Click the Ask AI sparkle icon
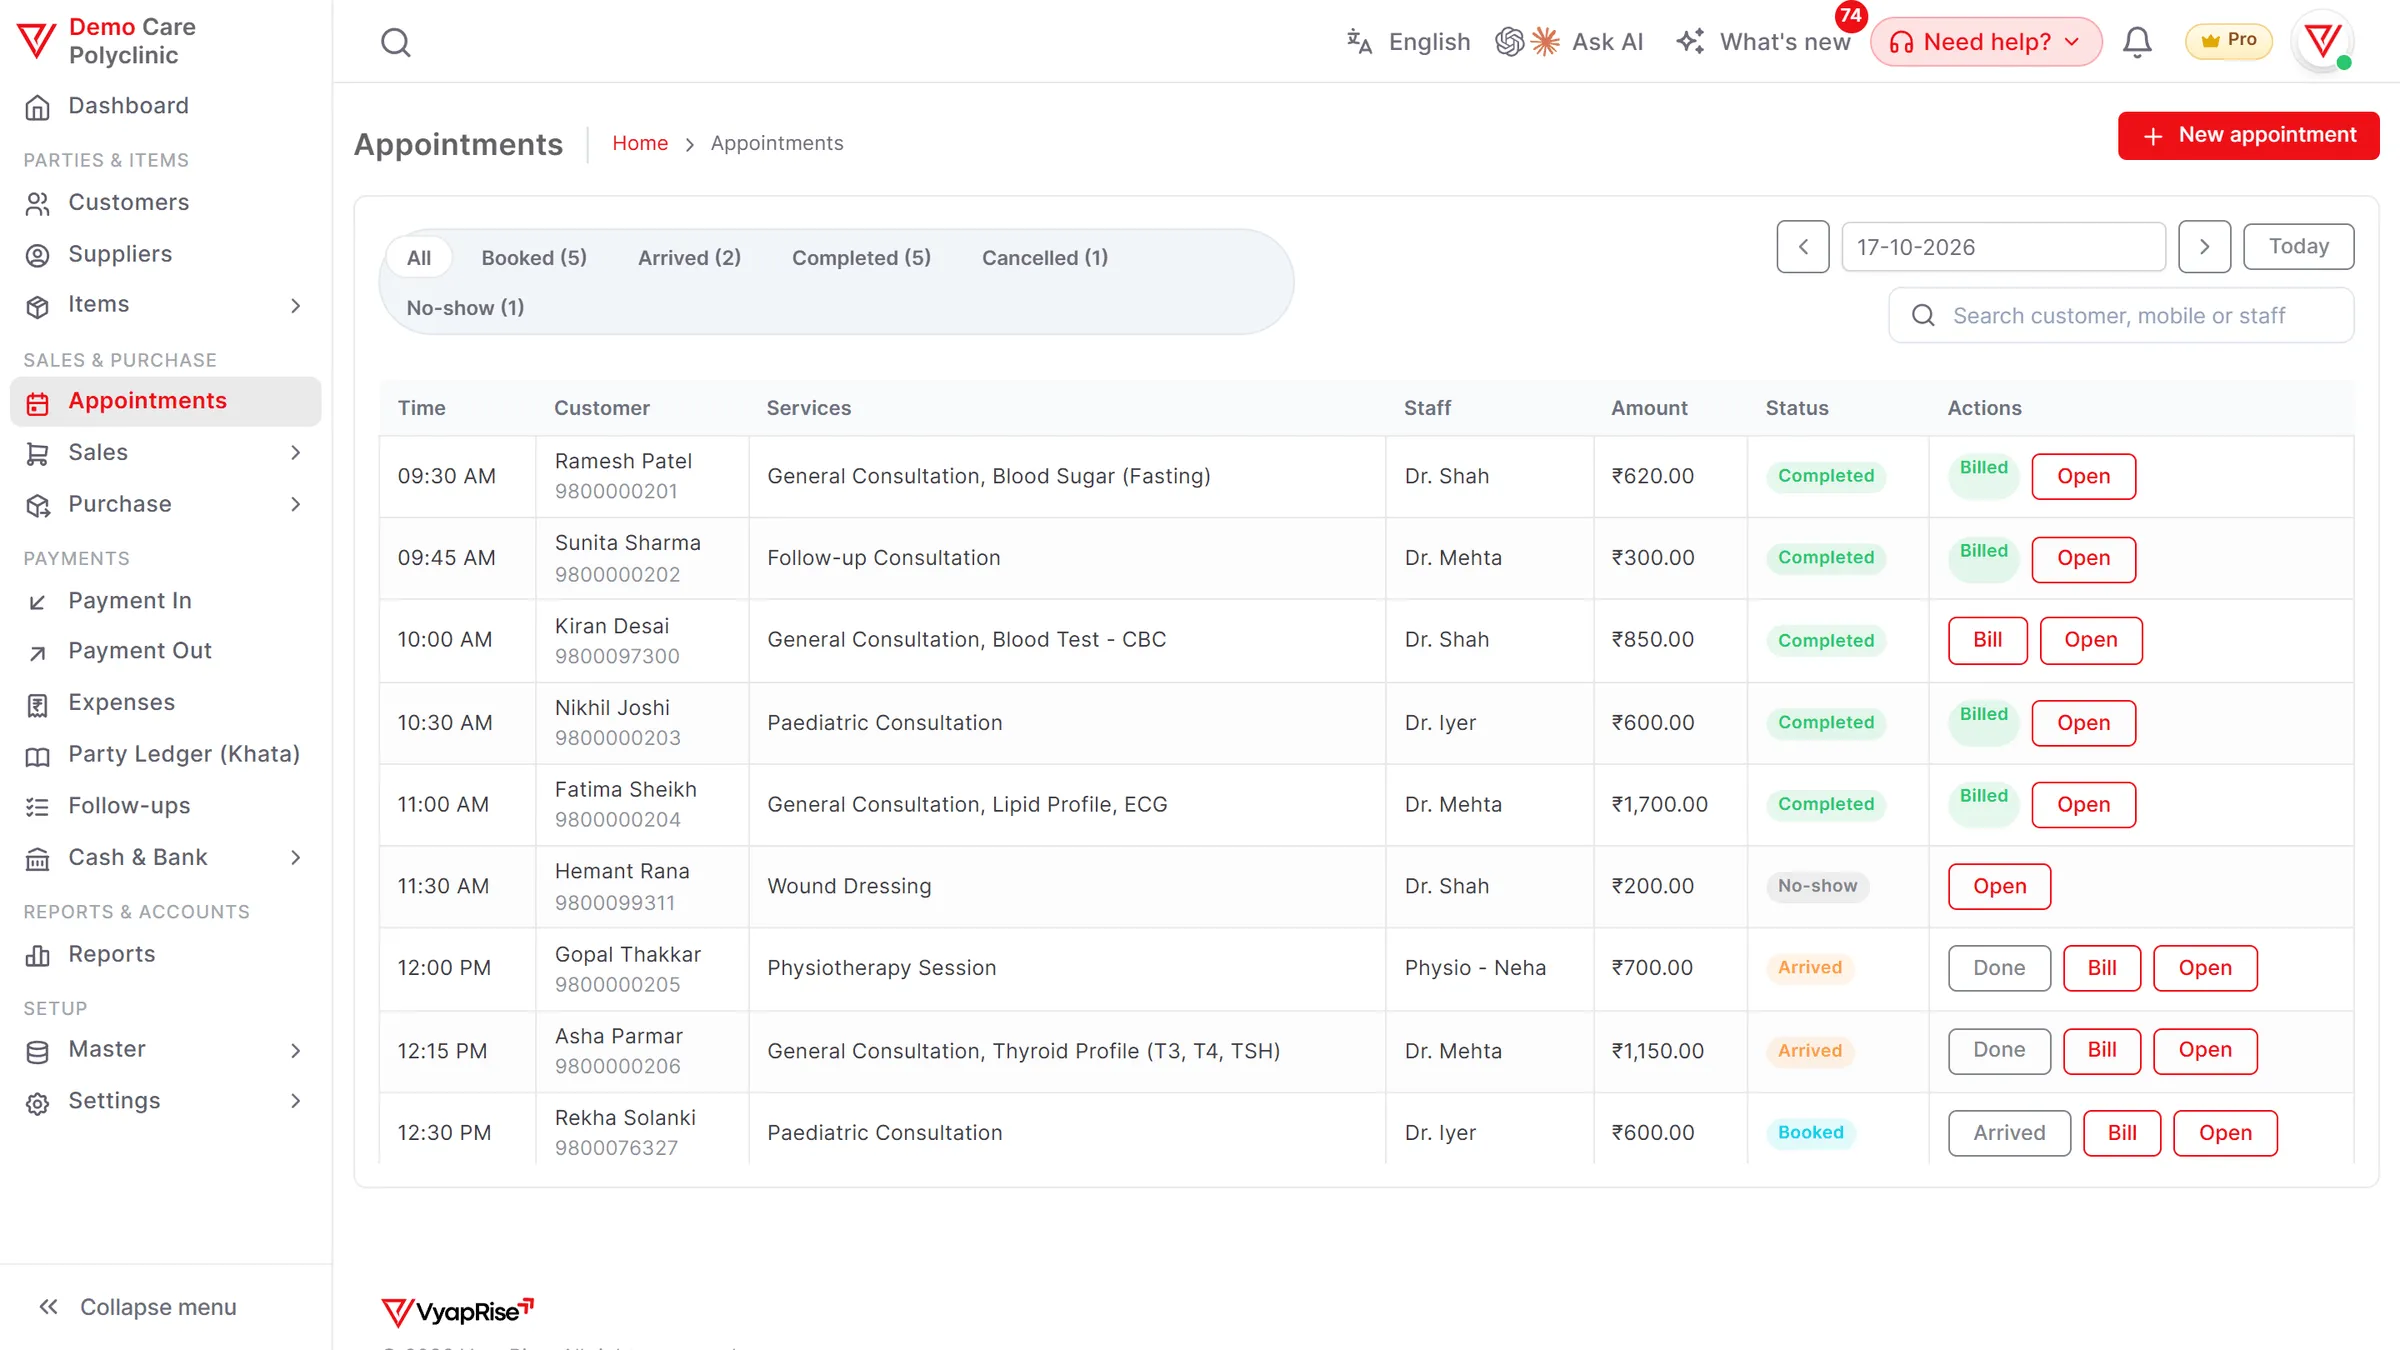 pyautogui.click(x=1545, y=42)
